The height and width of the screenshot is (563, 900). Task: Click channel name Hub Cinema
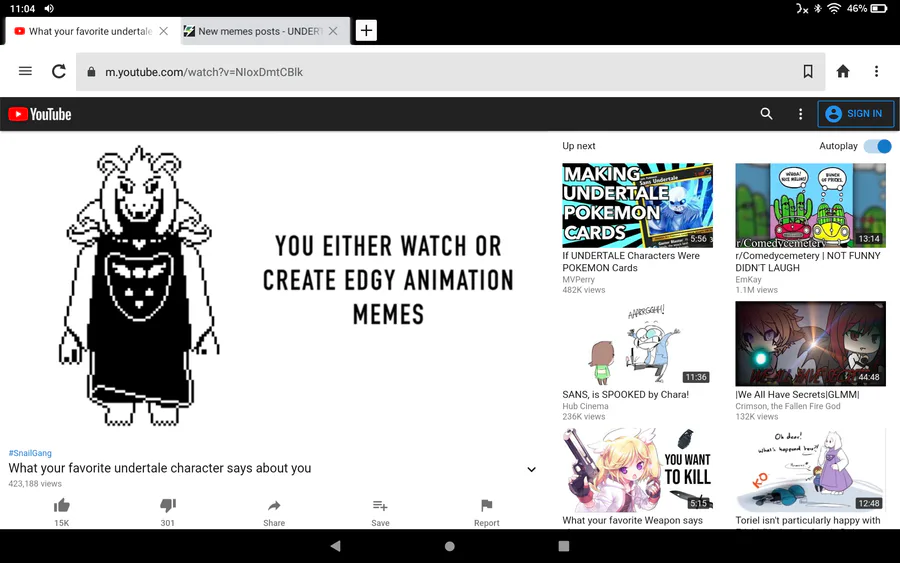pyautogui.click(x=585, y=406)
